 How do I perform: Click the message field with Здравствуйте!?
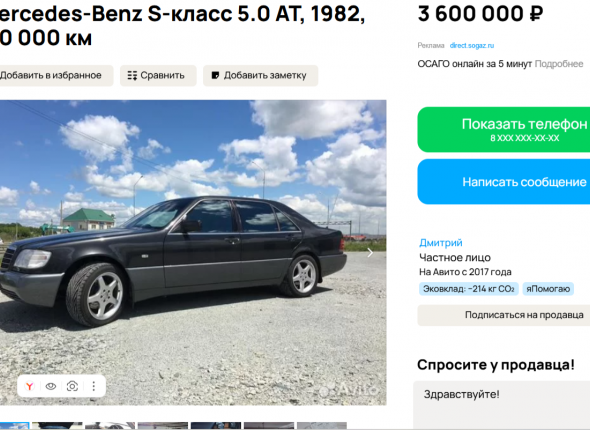502,406
